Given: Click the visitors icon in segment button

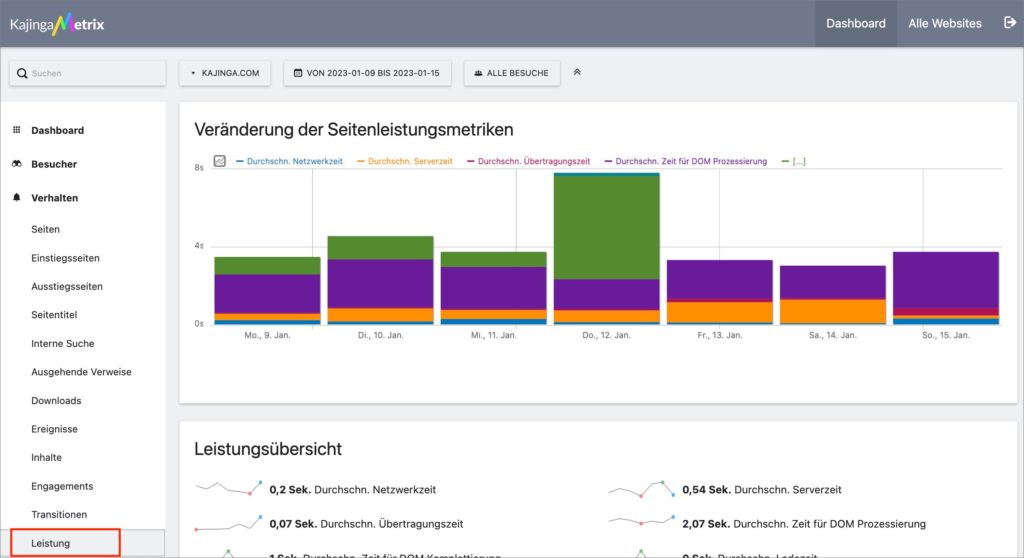Looking at the screenshot, I should pos(478,73).
